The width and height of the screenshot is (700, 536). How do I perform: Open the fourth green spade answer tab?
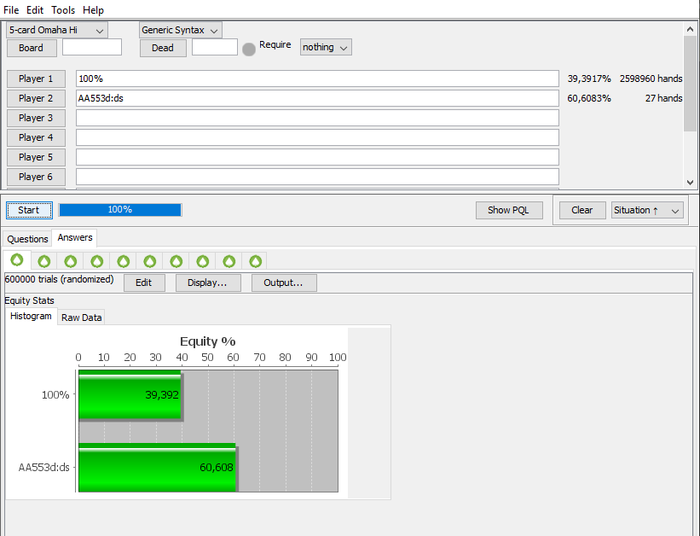97,261
